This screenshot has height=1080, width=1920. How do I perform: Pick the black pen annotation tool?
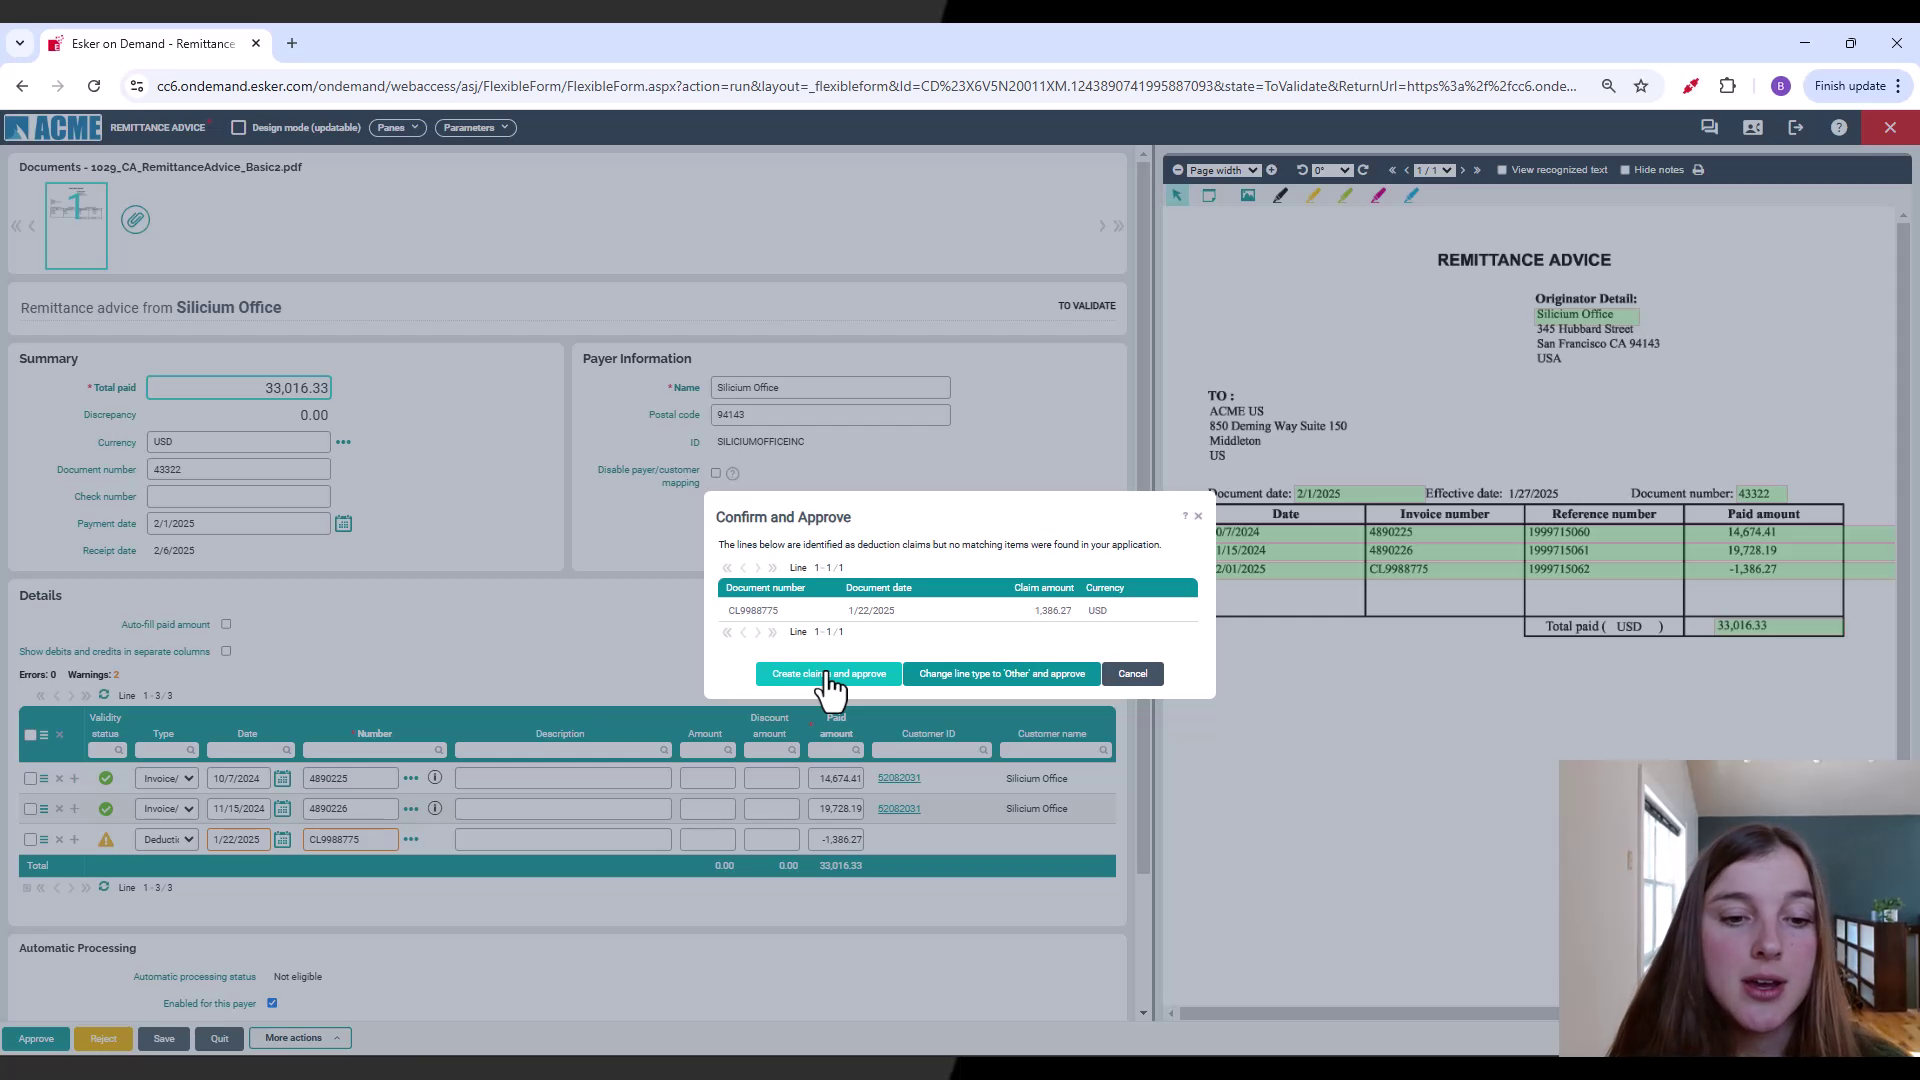pos(1280,196)
